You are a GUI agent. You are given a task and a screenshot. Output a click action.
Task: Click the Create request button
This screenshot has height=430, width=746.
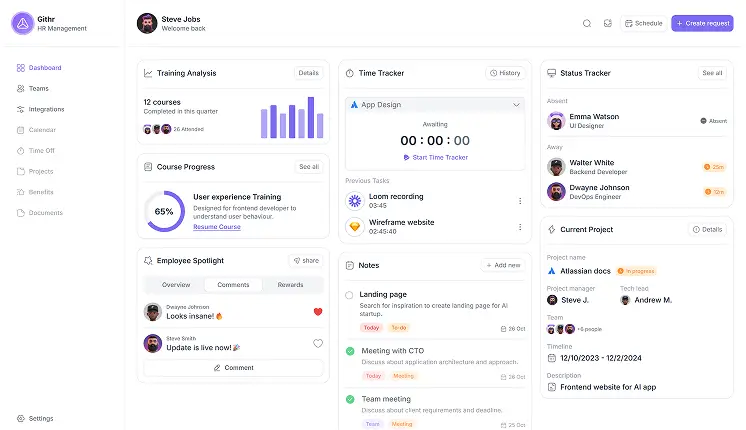pyautogui.click(x=702, y=23)
